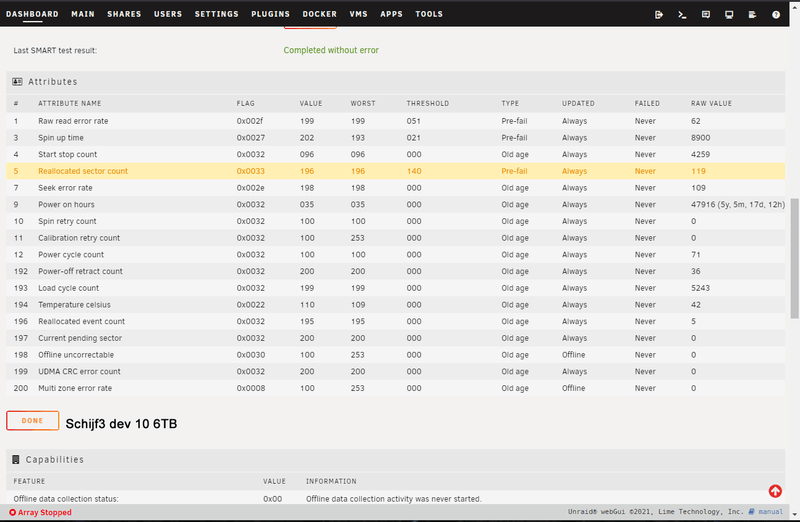This screenshot has width=800, height=522.
Task: Click the Threshold column header
Action: (x=428, y=103)
